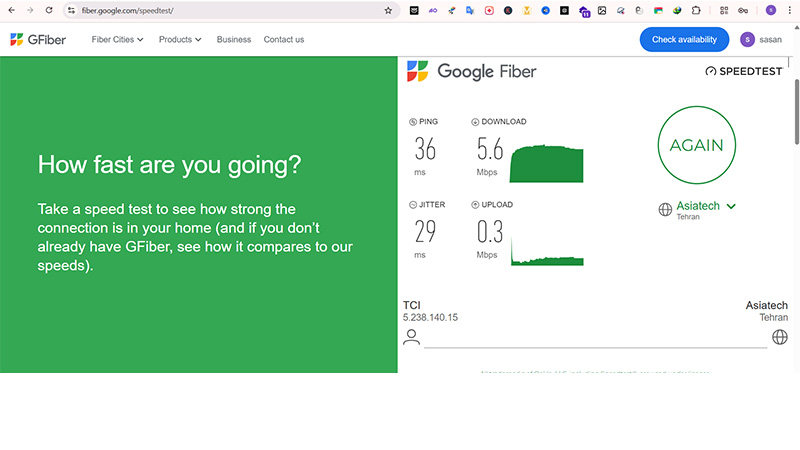Open the Chrome three-dot menu
This screenshot has height=450, width=800.
click(789, 10)
